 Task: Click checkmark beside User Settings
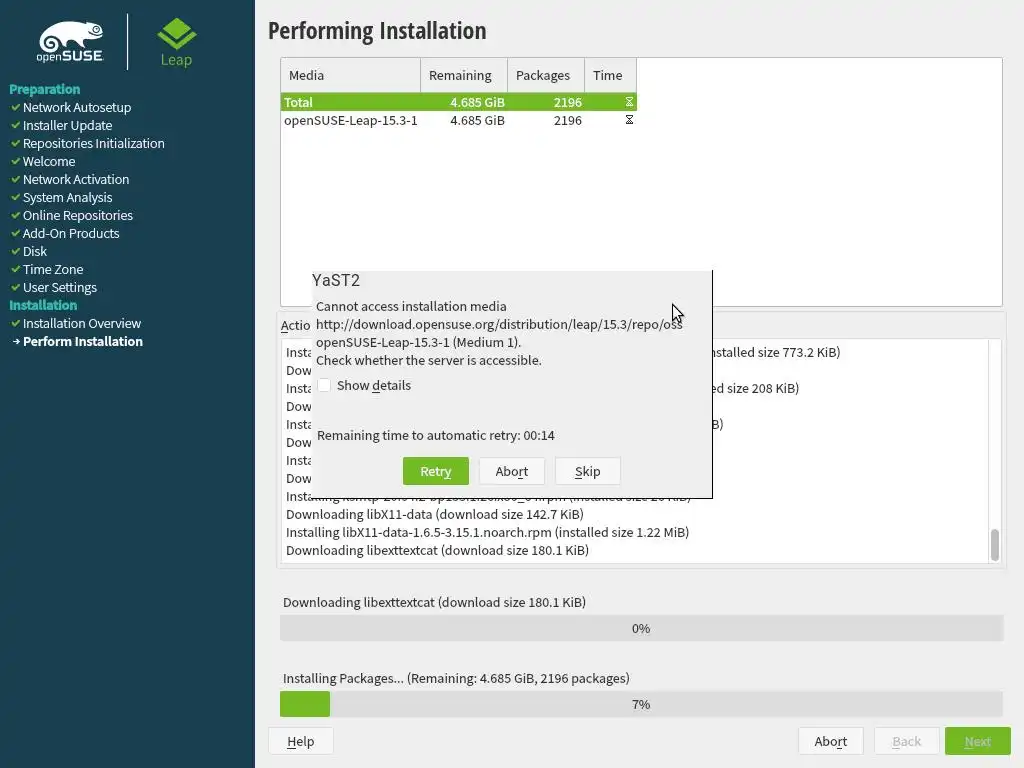tap(16, 287)
